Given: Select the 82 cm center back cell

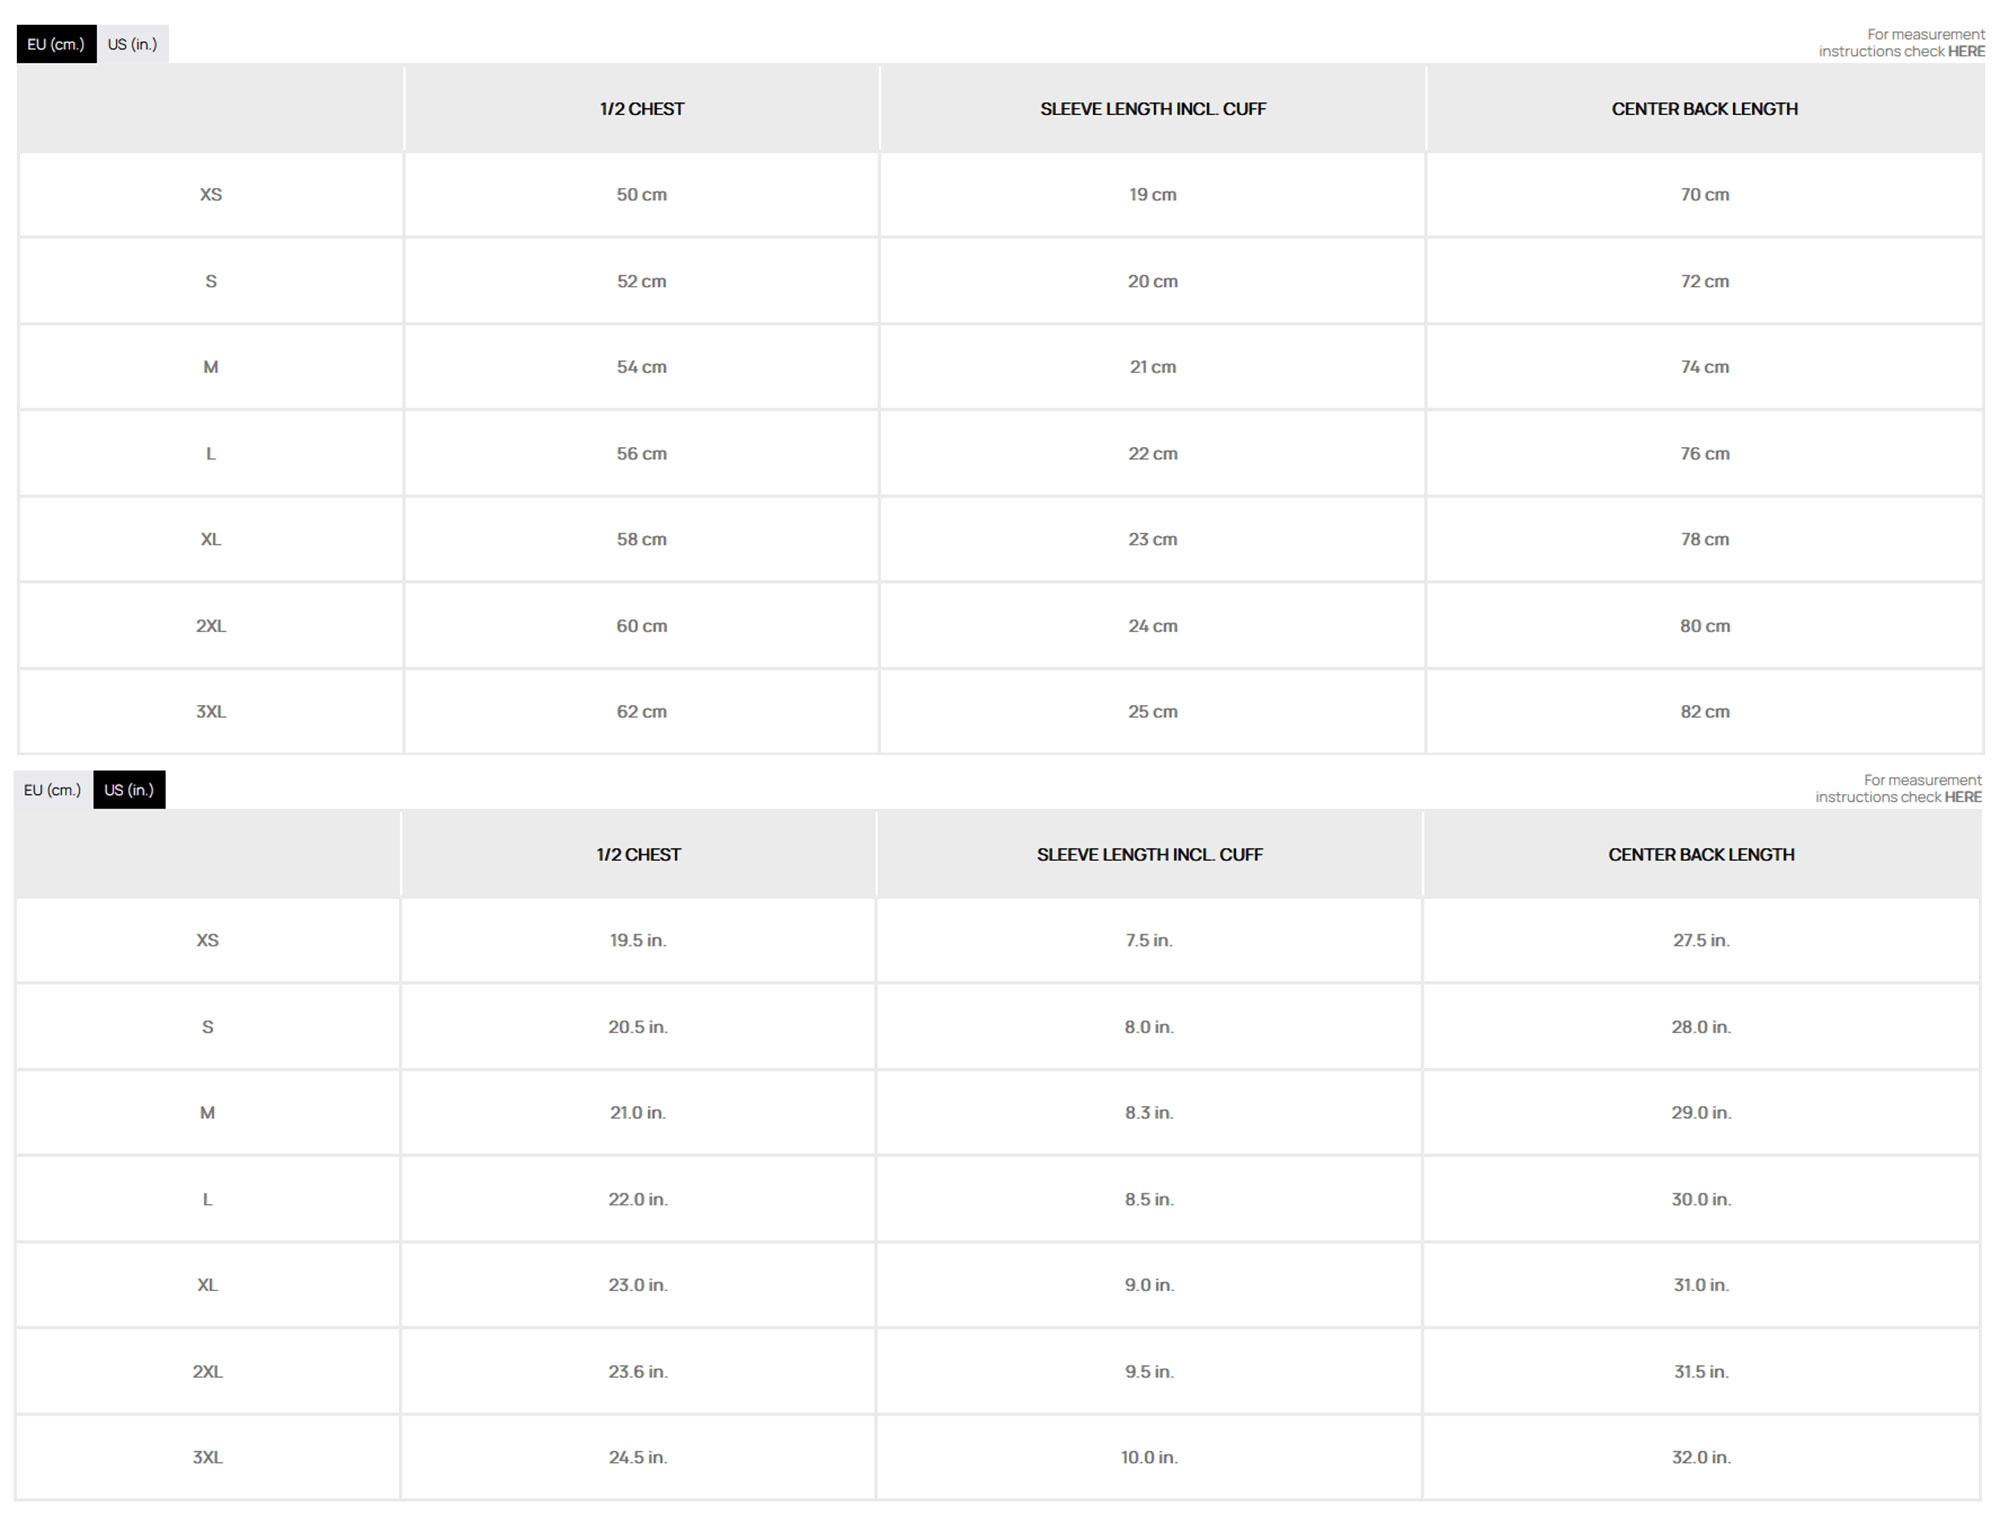Looking at the screenshot, I should click(1704, 712).
